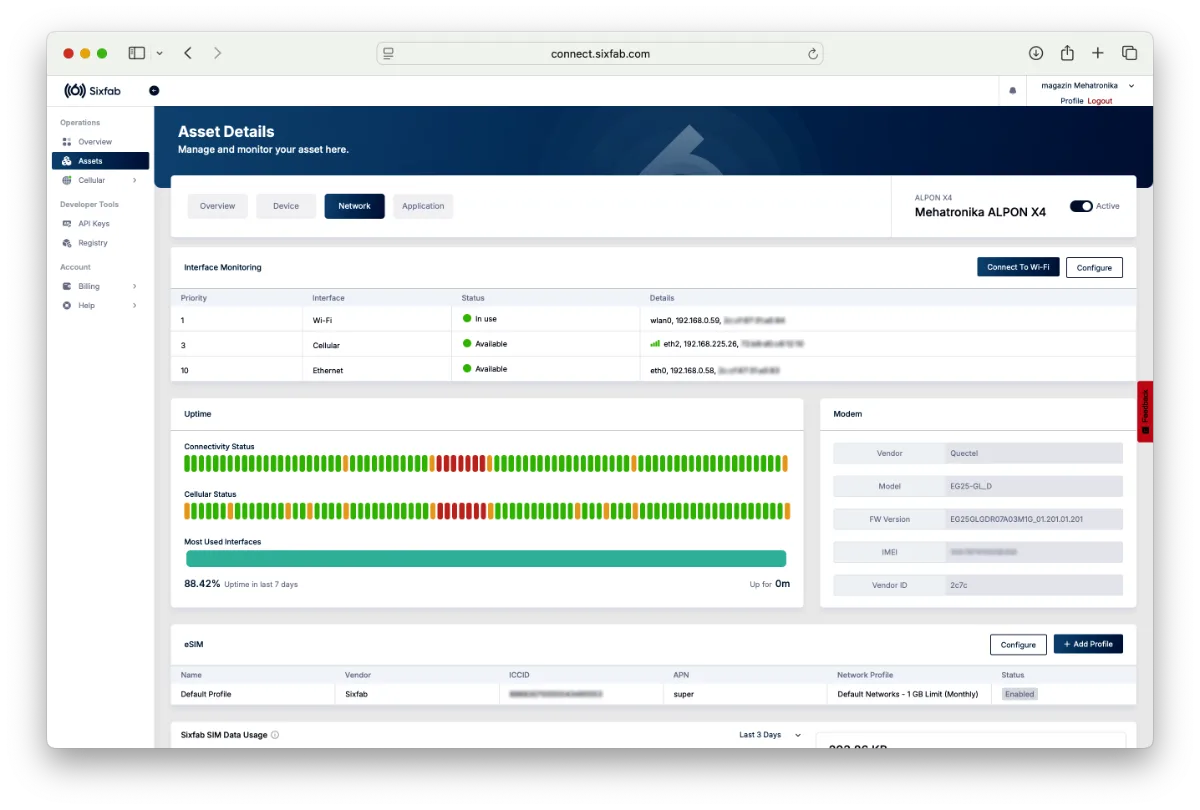Image resolution: width=1200 pixels, height=810 pixels.
Task: Open the Profile link in the header
Action: [x=1071, y=101]
